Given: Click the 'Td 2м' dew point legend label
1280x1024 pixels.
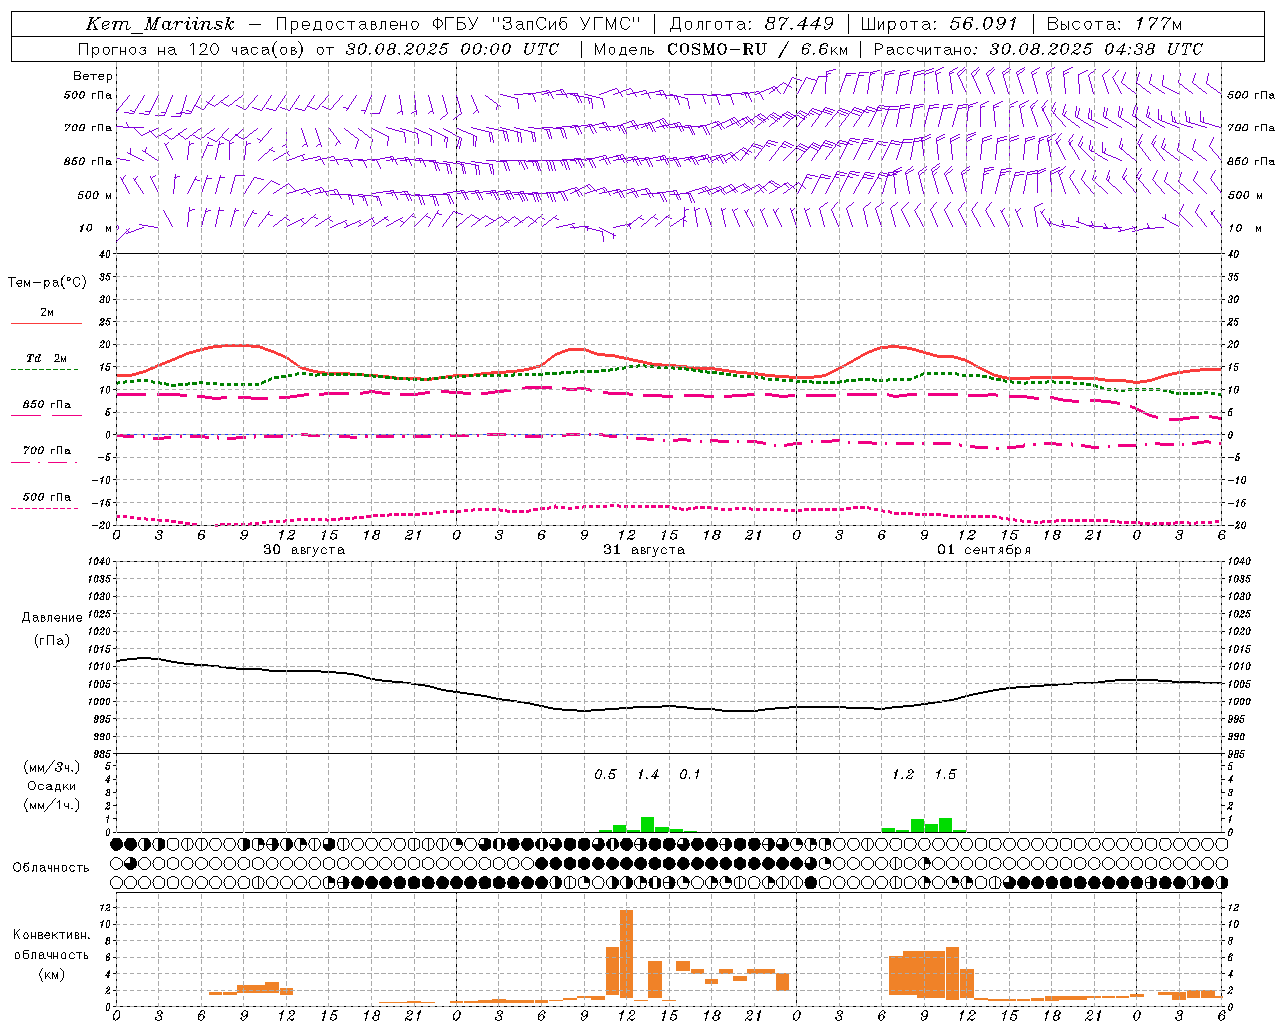Looking at the screenshot, I should pyautogui.click(x=47, y=358).
